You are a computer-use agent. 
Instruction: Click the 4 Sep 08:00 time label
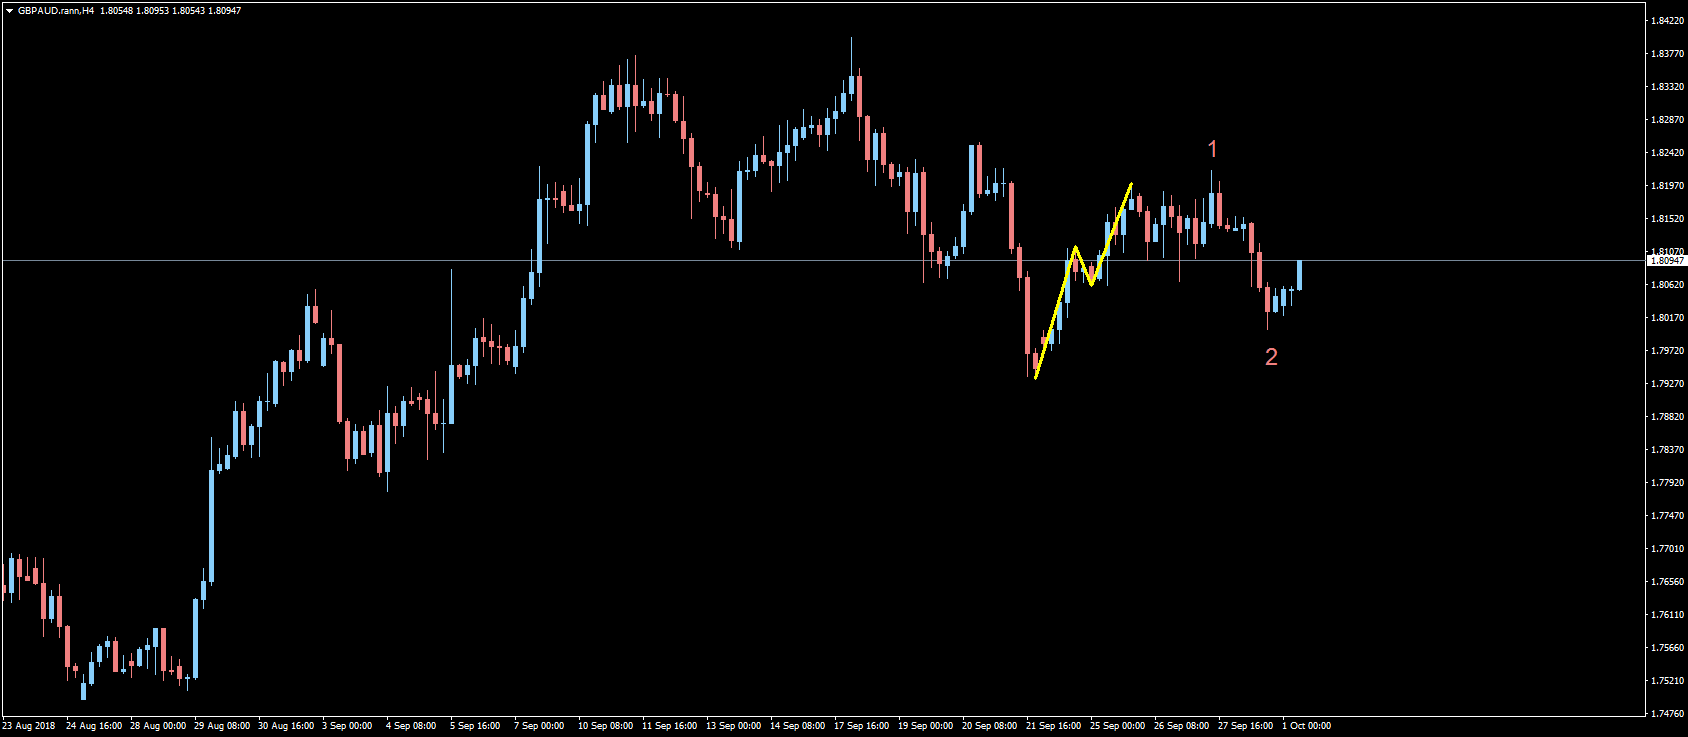(411, 726)
